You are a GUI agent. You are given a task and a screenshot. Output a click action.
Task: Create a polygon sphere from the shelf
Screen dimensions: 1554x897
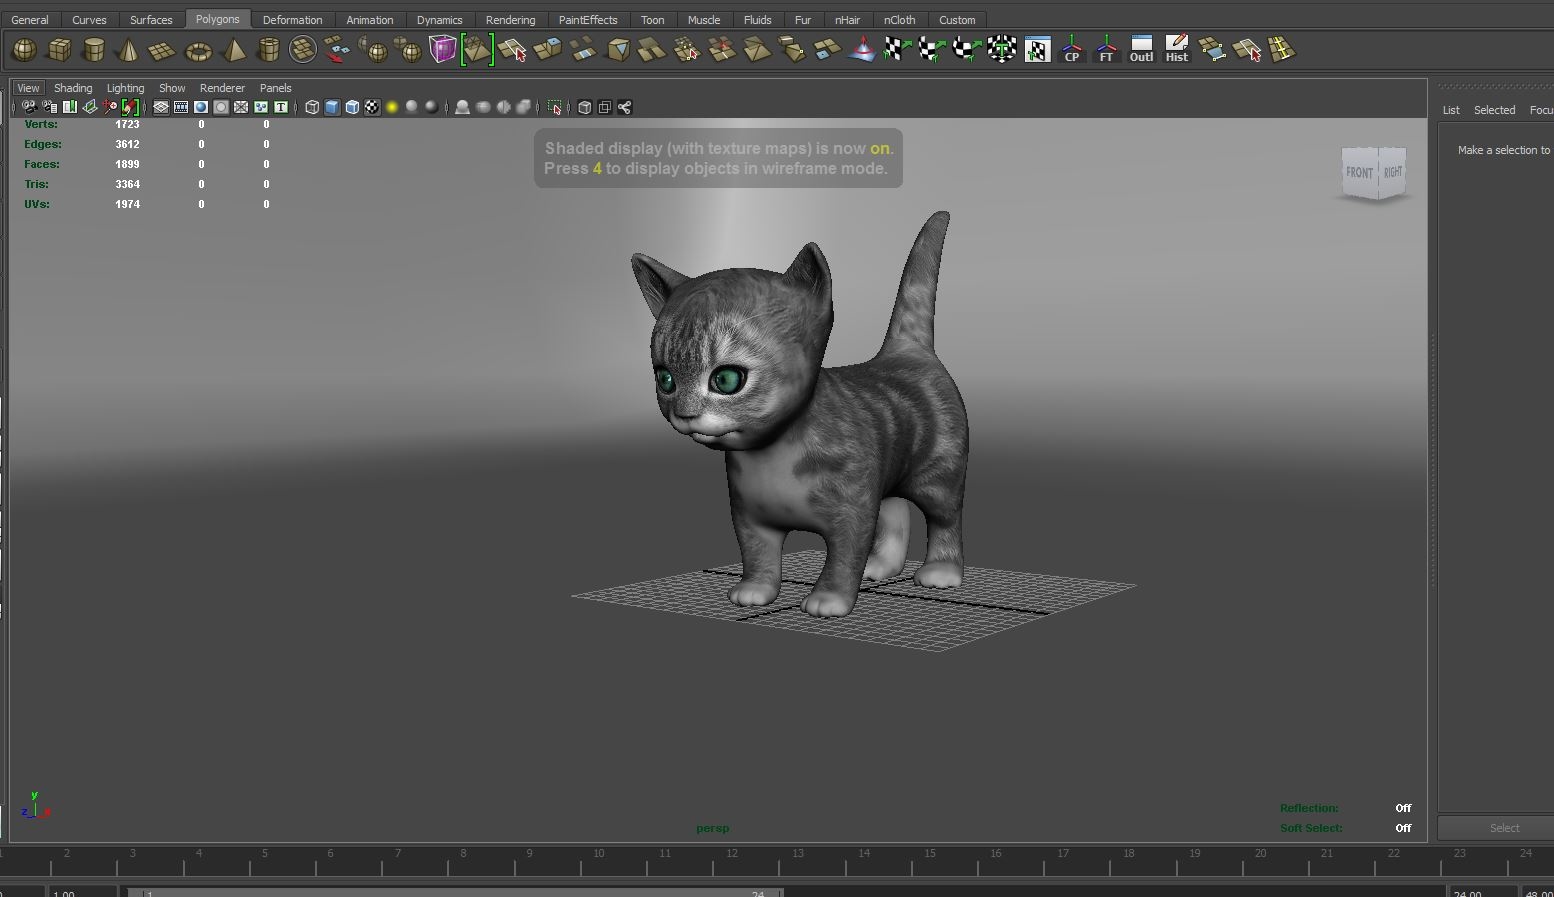click(23, 49)
